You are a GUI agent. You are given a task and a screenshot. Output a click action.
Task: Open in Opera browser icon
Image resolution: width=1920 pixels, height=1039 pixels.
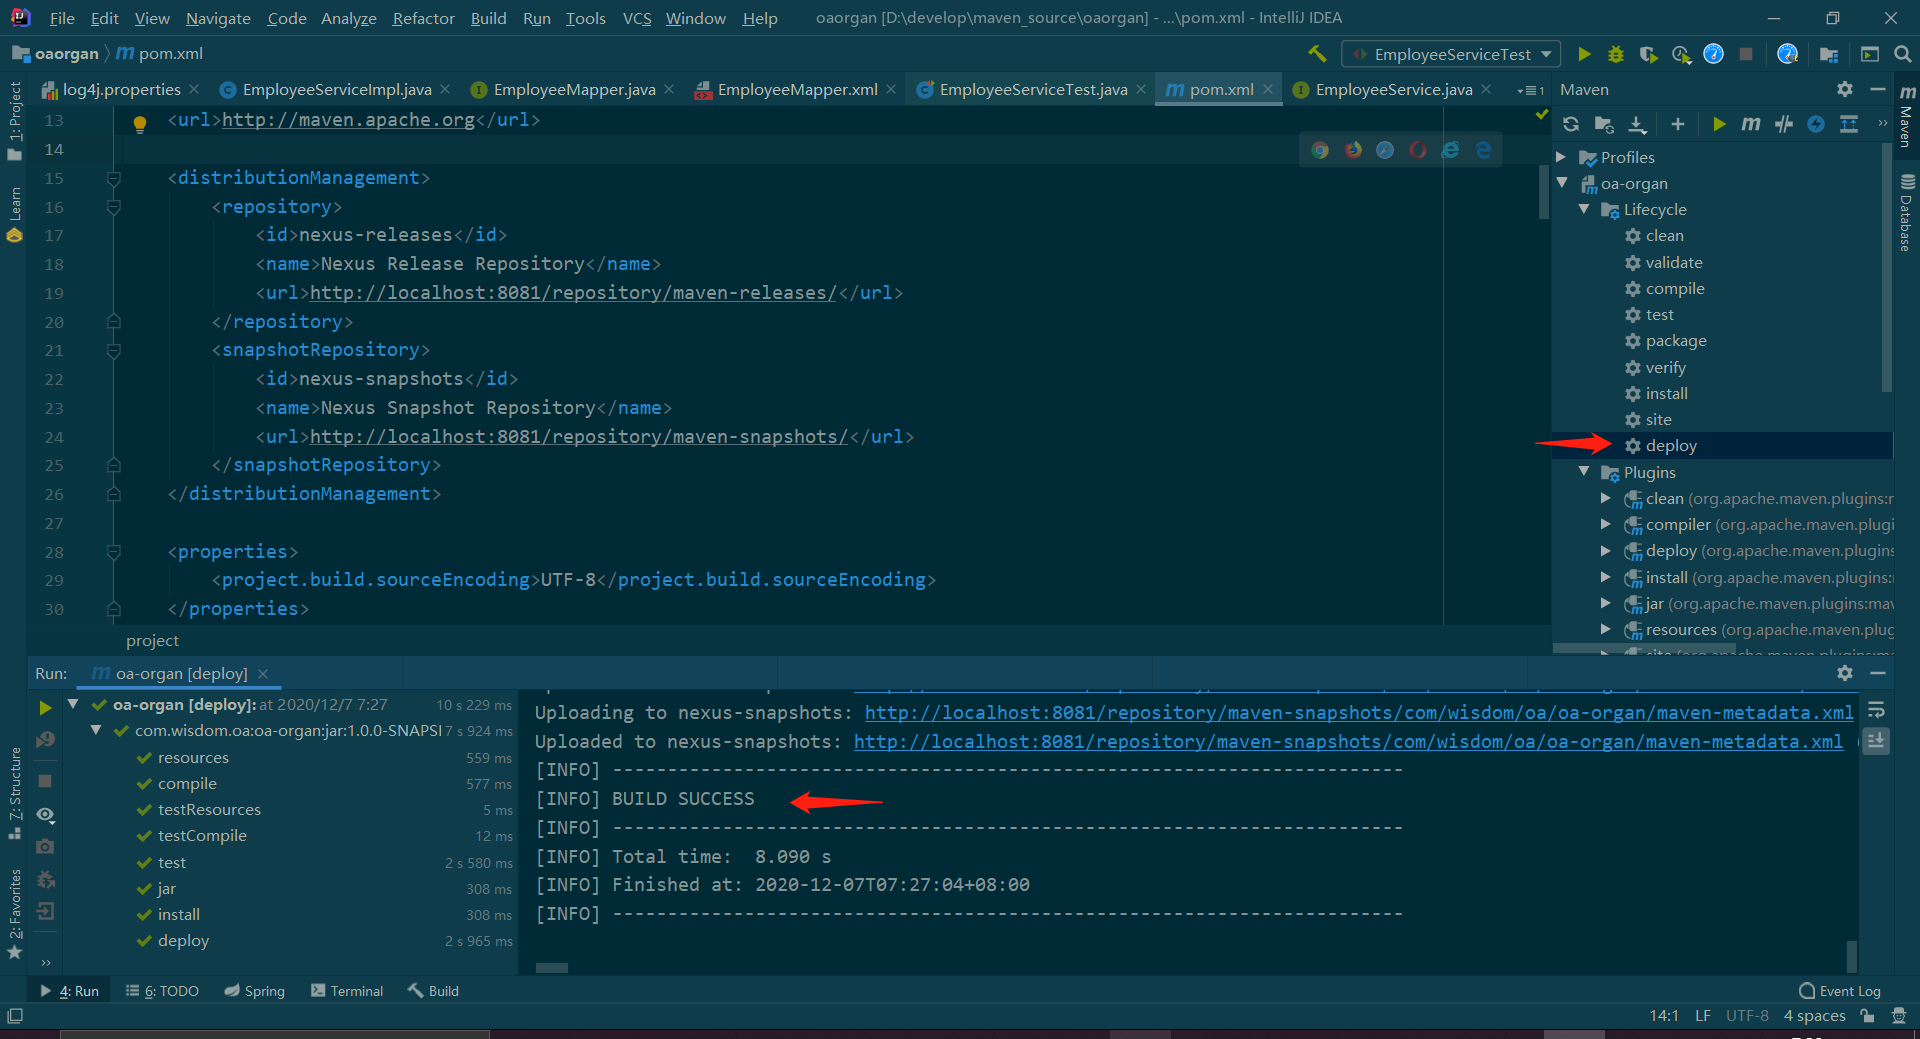[x=1418, y=150]
